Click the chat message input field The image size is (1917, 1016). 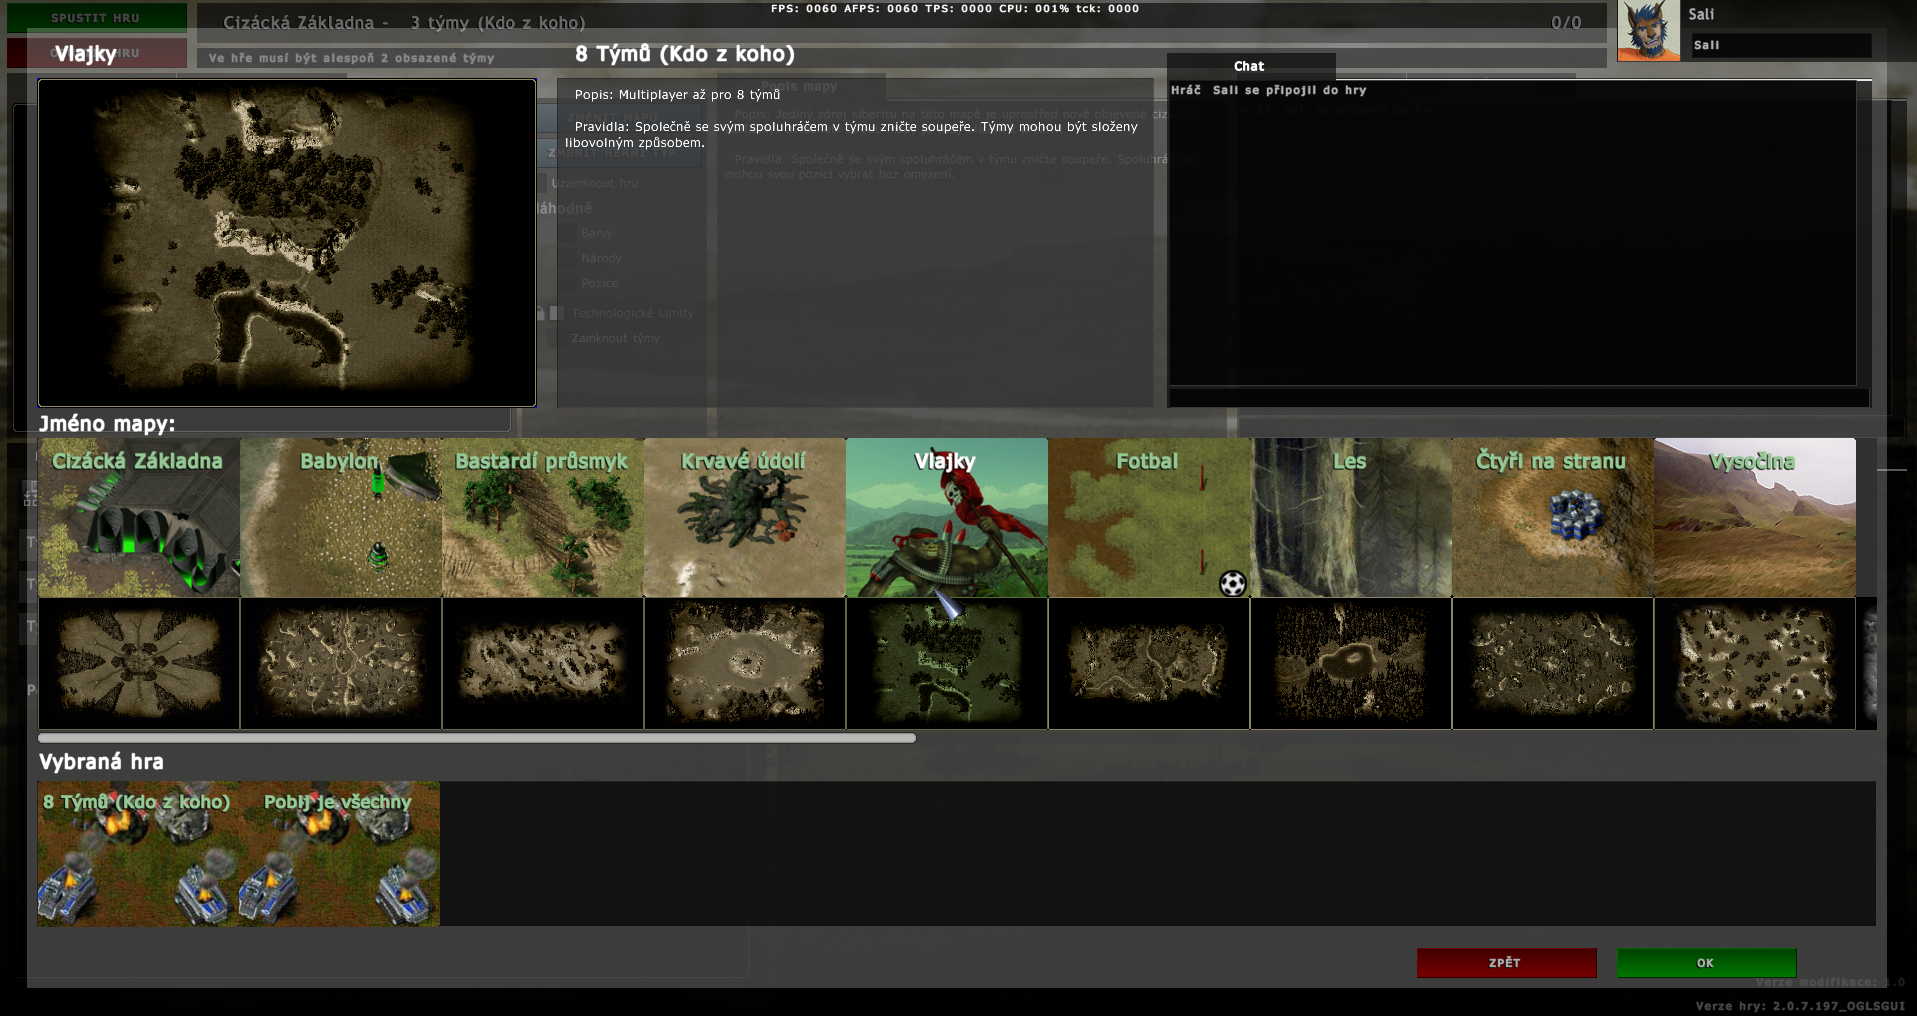coord(1519,398)
